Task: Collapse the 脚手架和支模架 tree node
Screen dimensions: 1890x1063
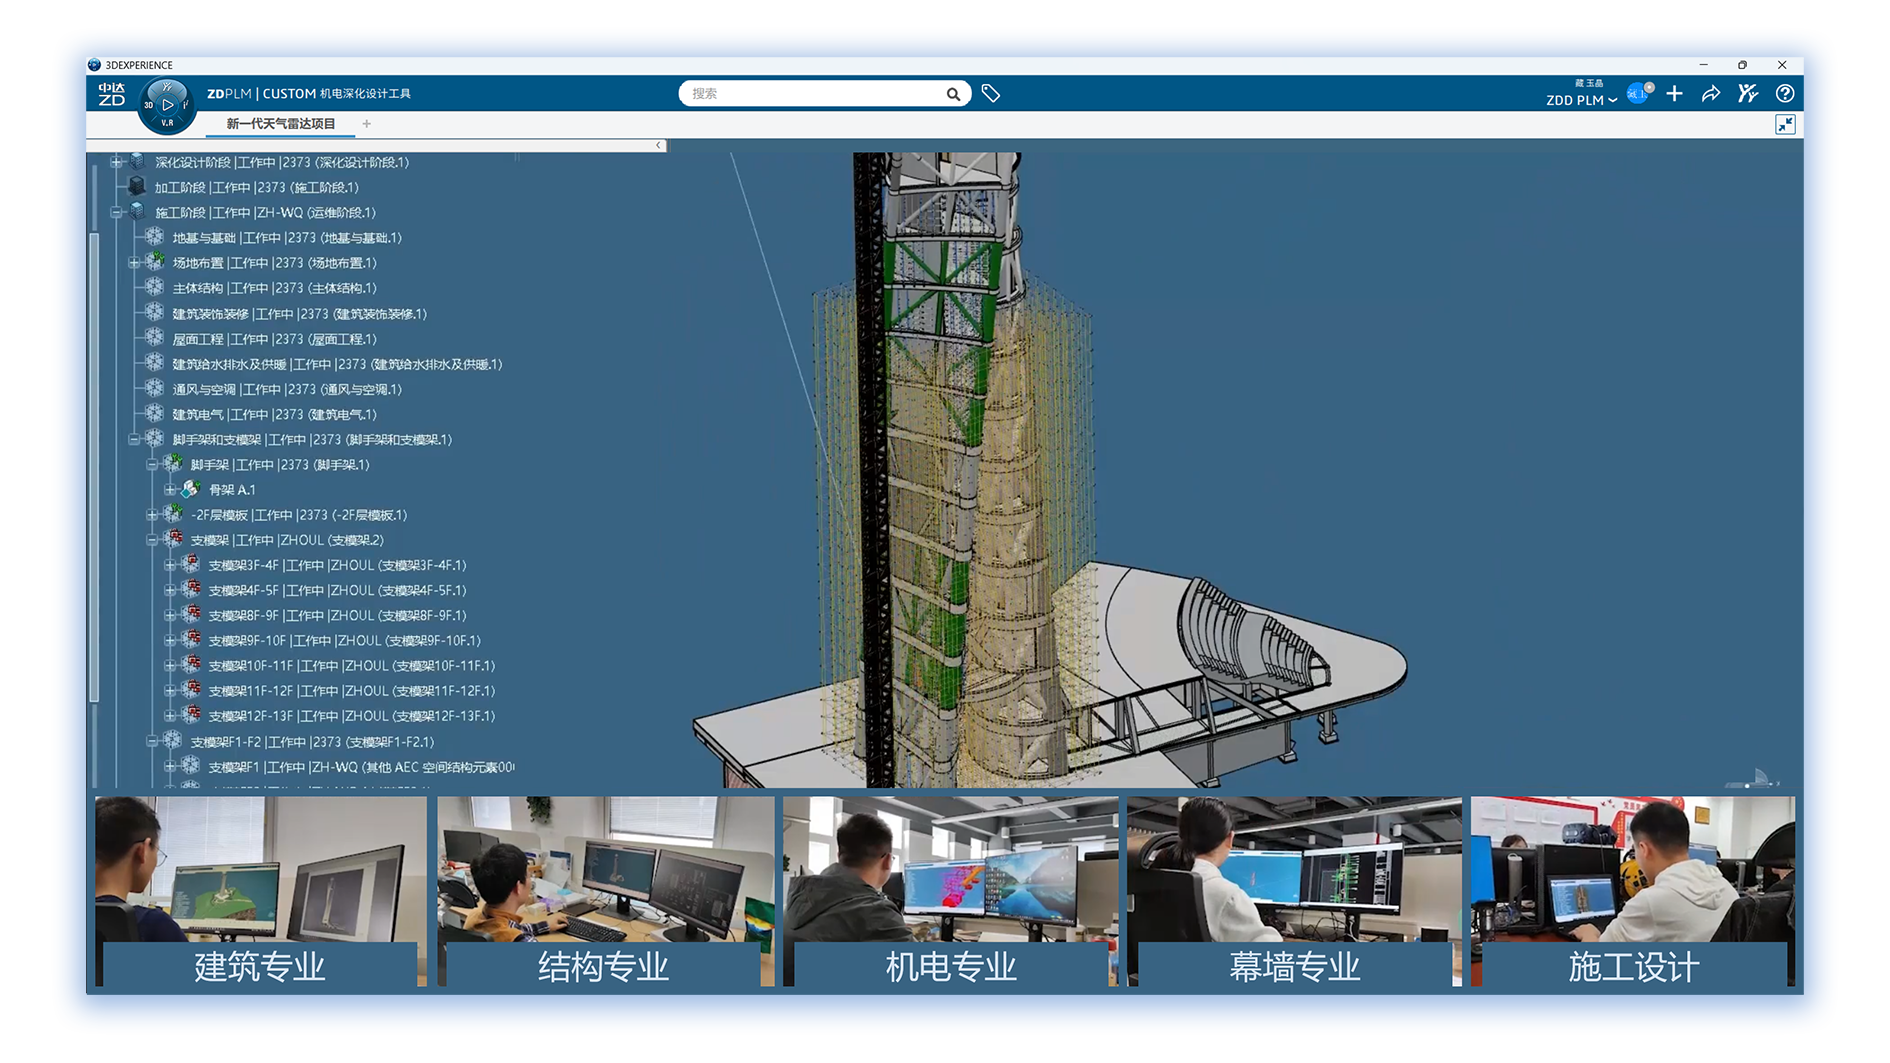Action: (133, 440)
